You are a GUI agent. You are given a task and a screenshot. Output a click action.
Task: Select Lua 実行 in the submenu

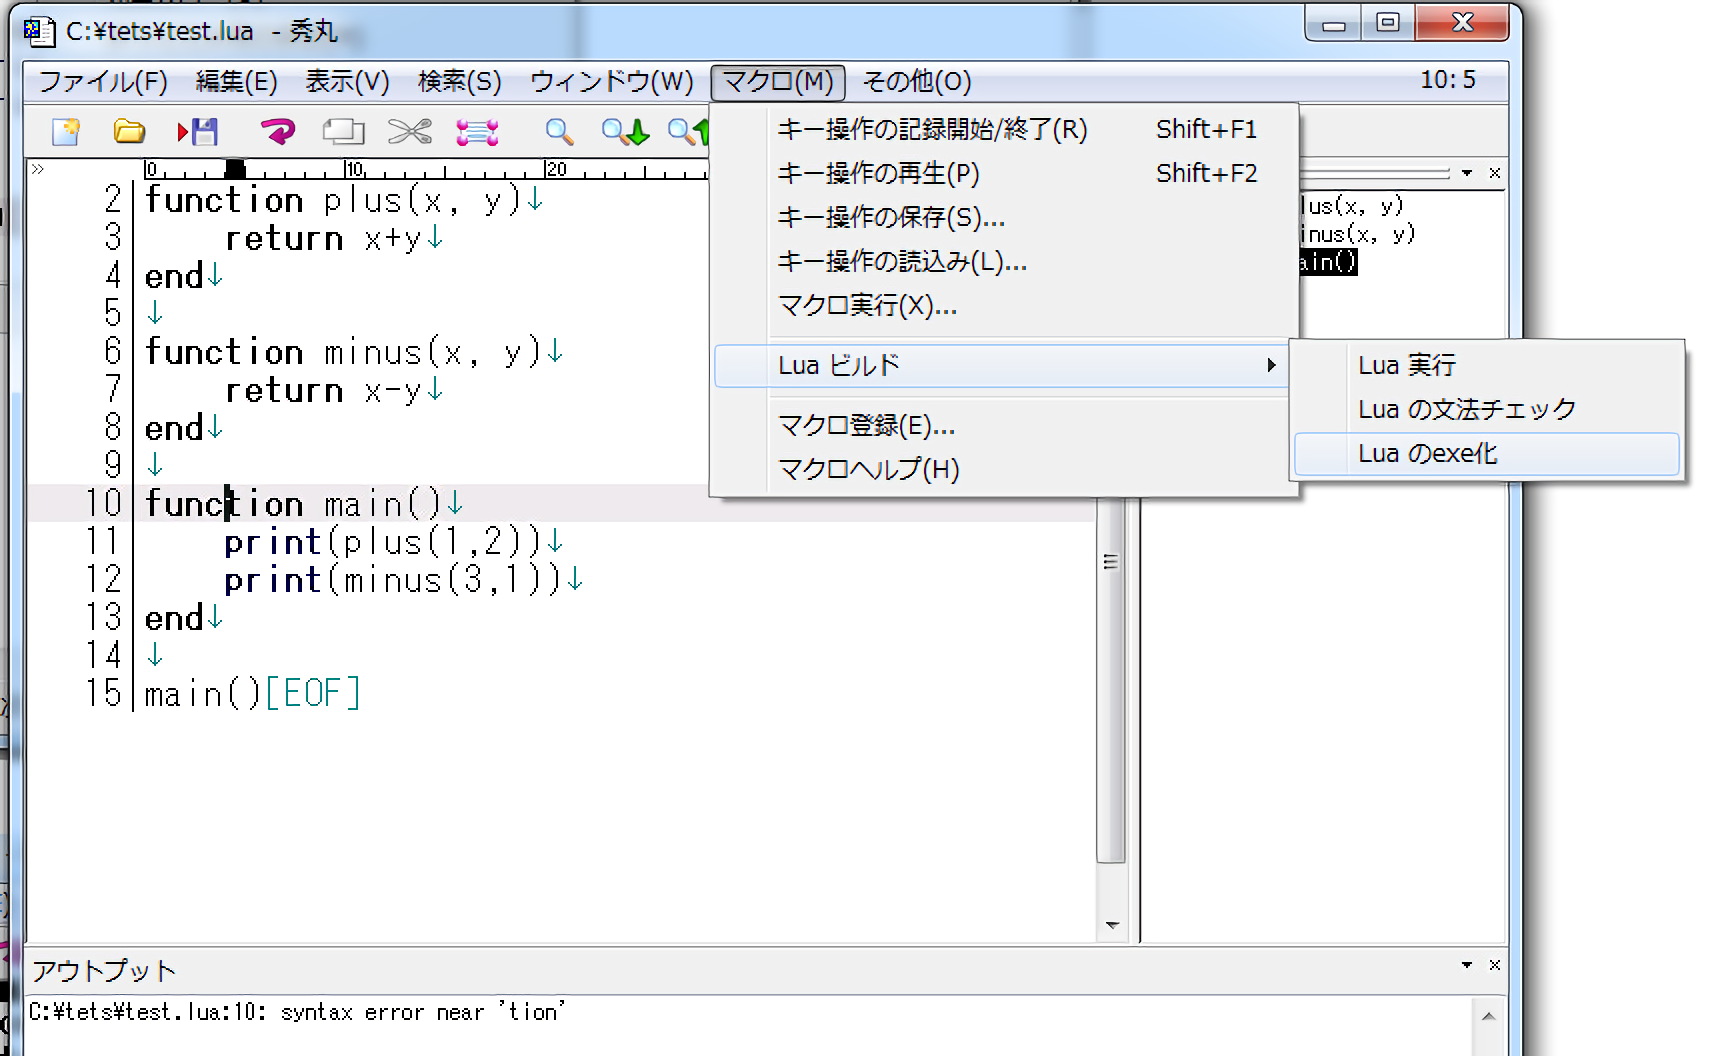(1406, 366)
